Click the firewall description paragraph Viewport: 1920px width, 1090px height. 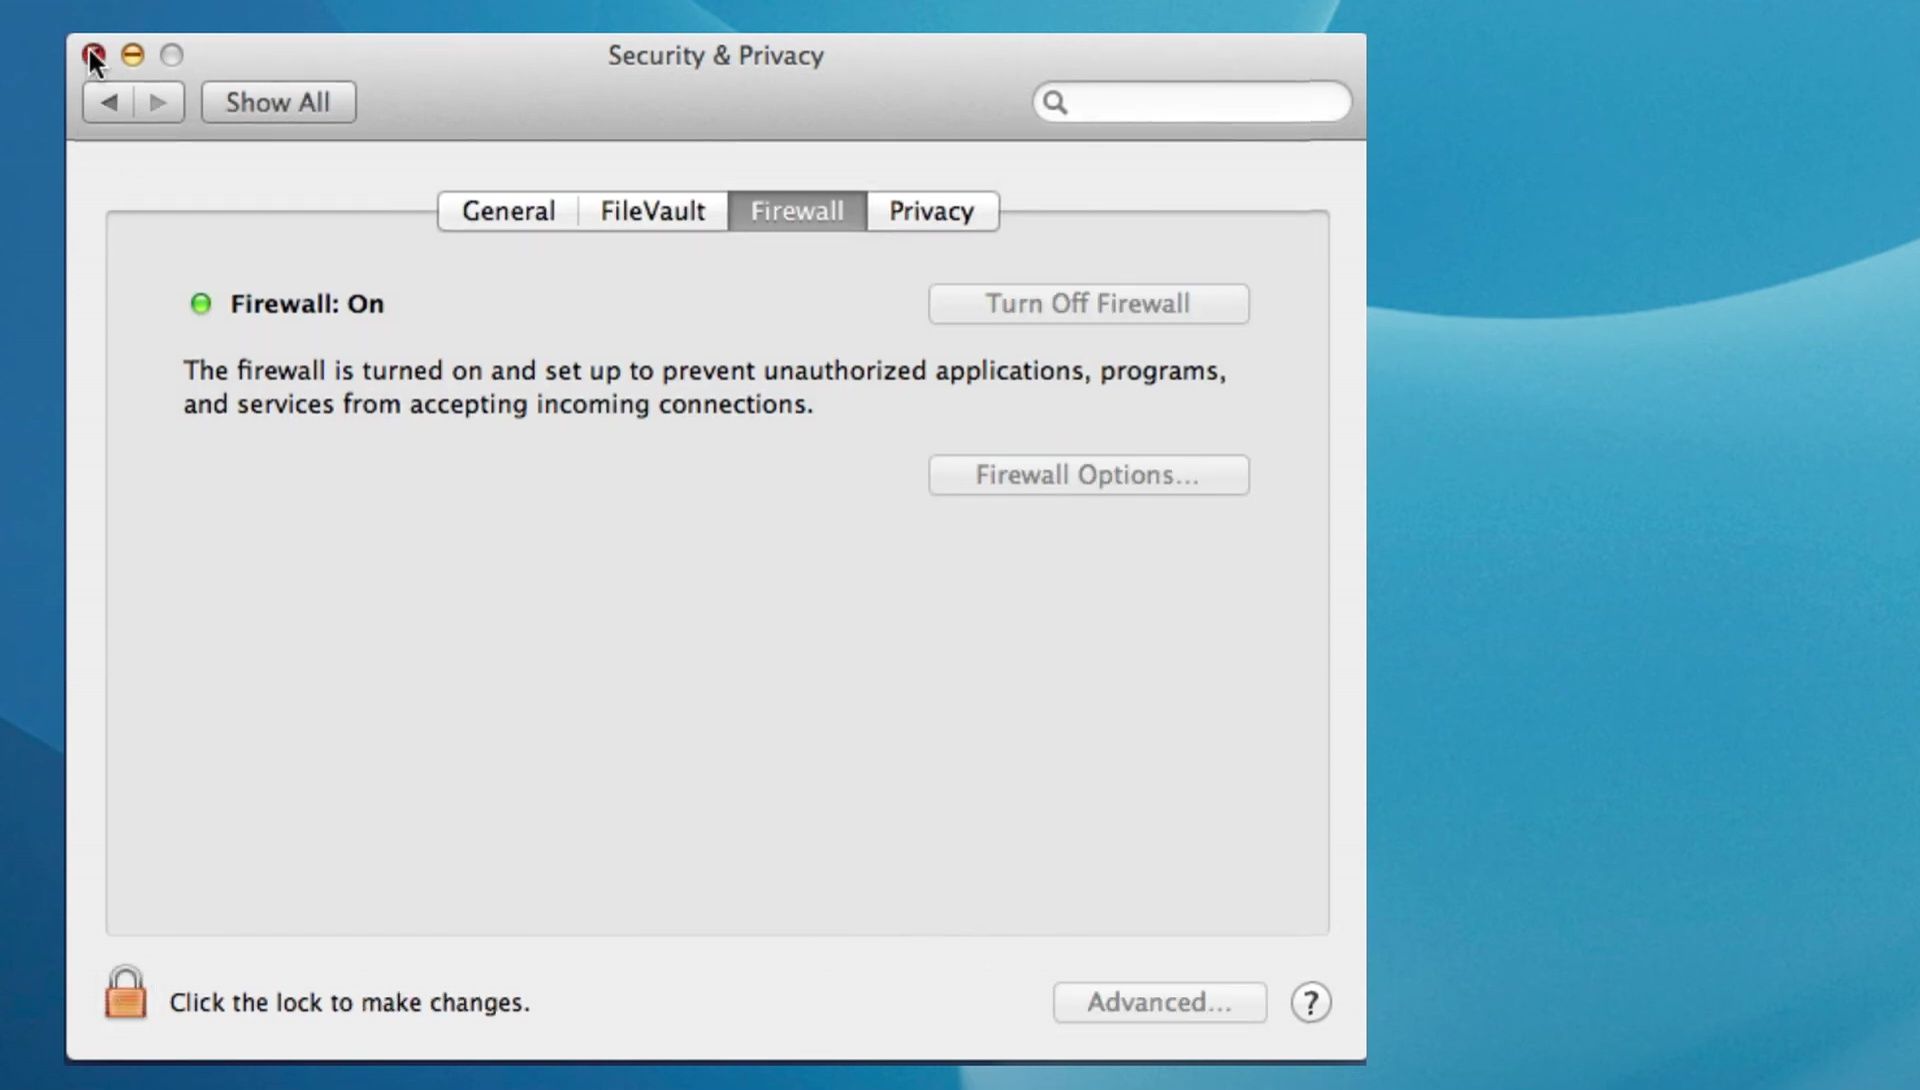[x=704, y=387]
